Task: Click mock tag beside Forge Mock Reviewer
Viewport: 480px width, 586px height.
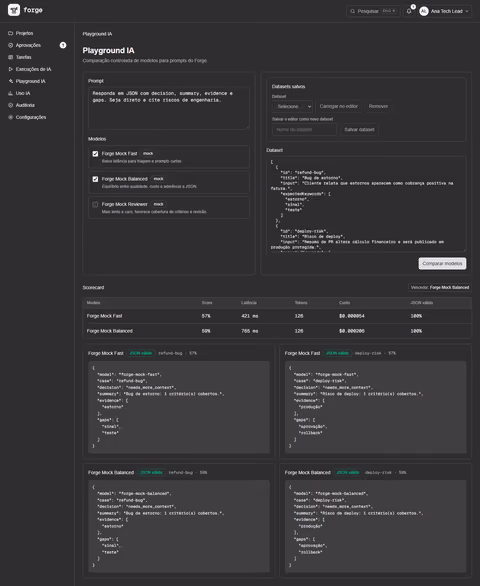Action: point(159,204)
